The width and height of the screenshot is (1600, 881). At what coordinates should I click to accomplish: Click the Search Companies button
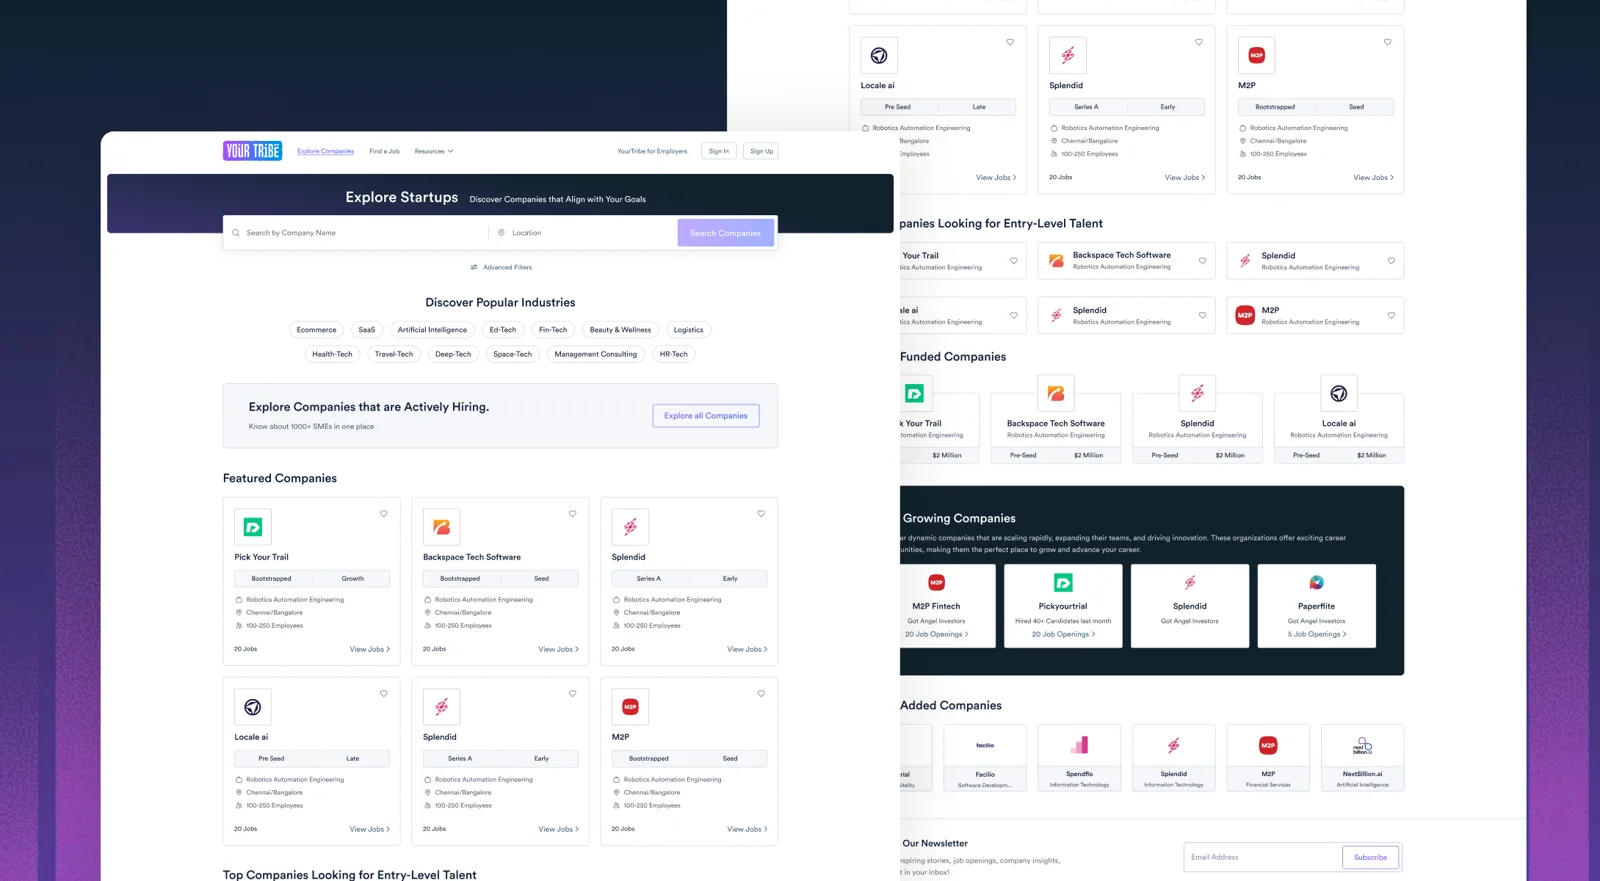pos(725,233)
